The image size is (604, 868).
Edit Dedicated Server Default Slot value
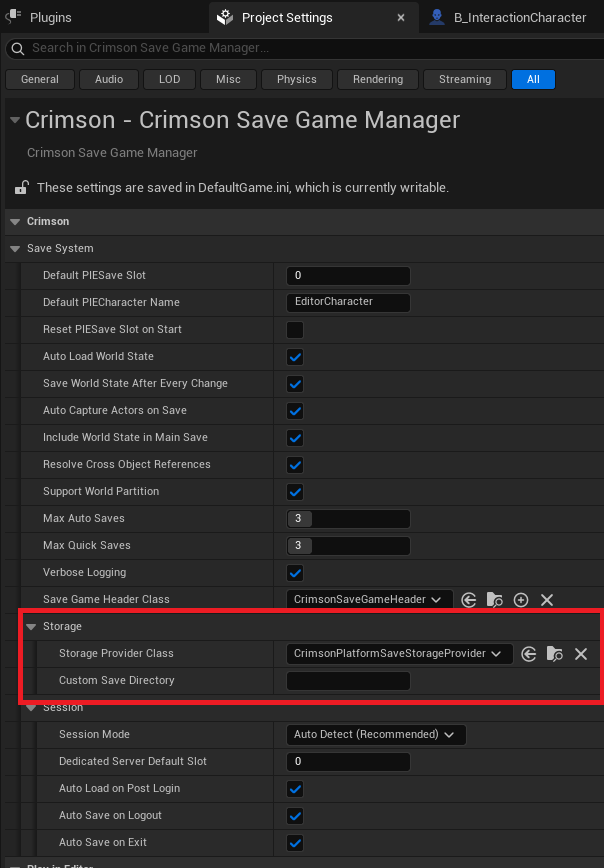coord(348,762)
